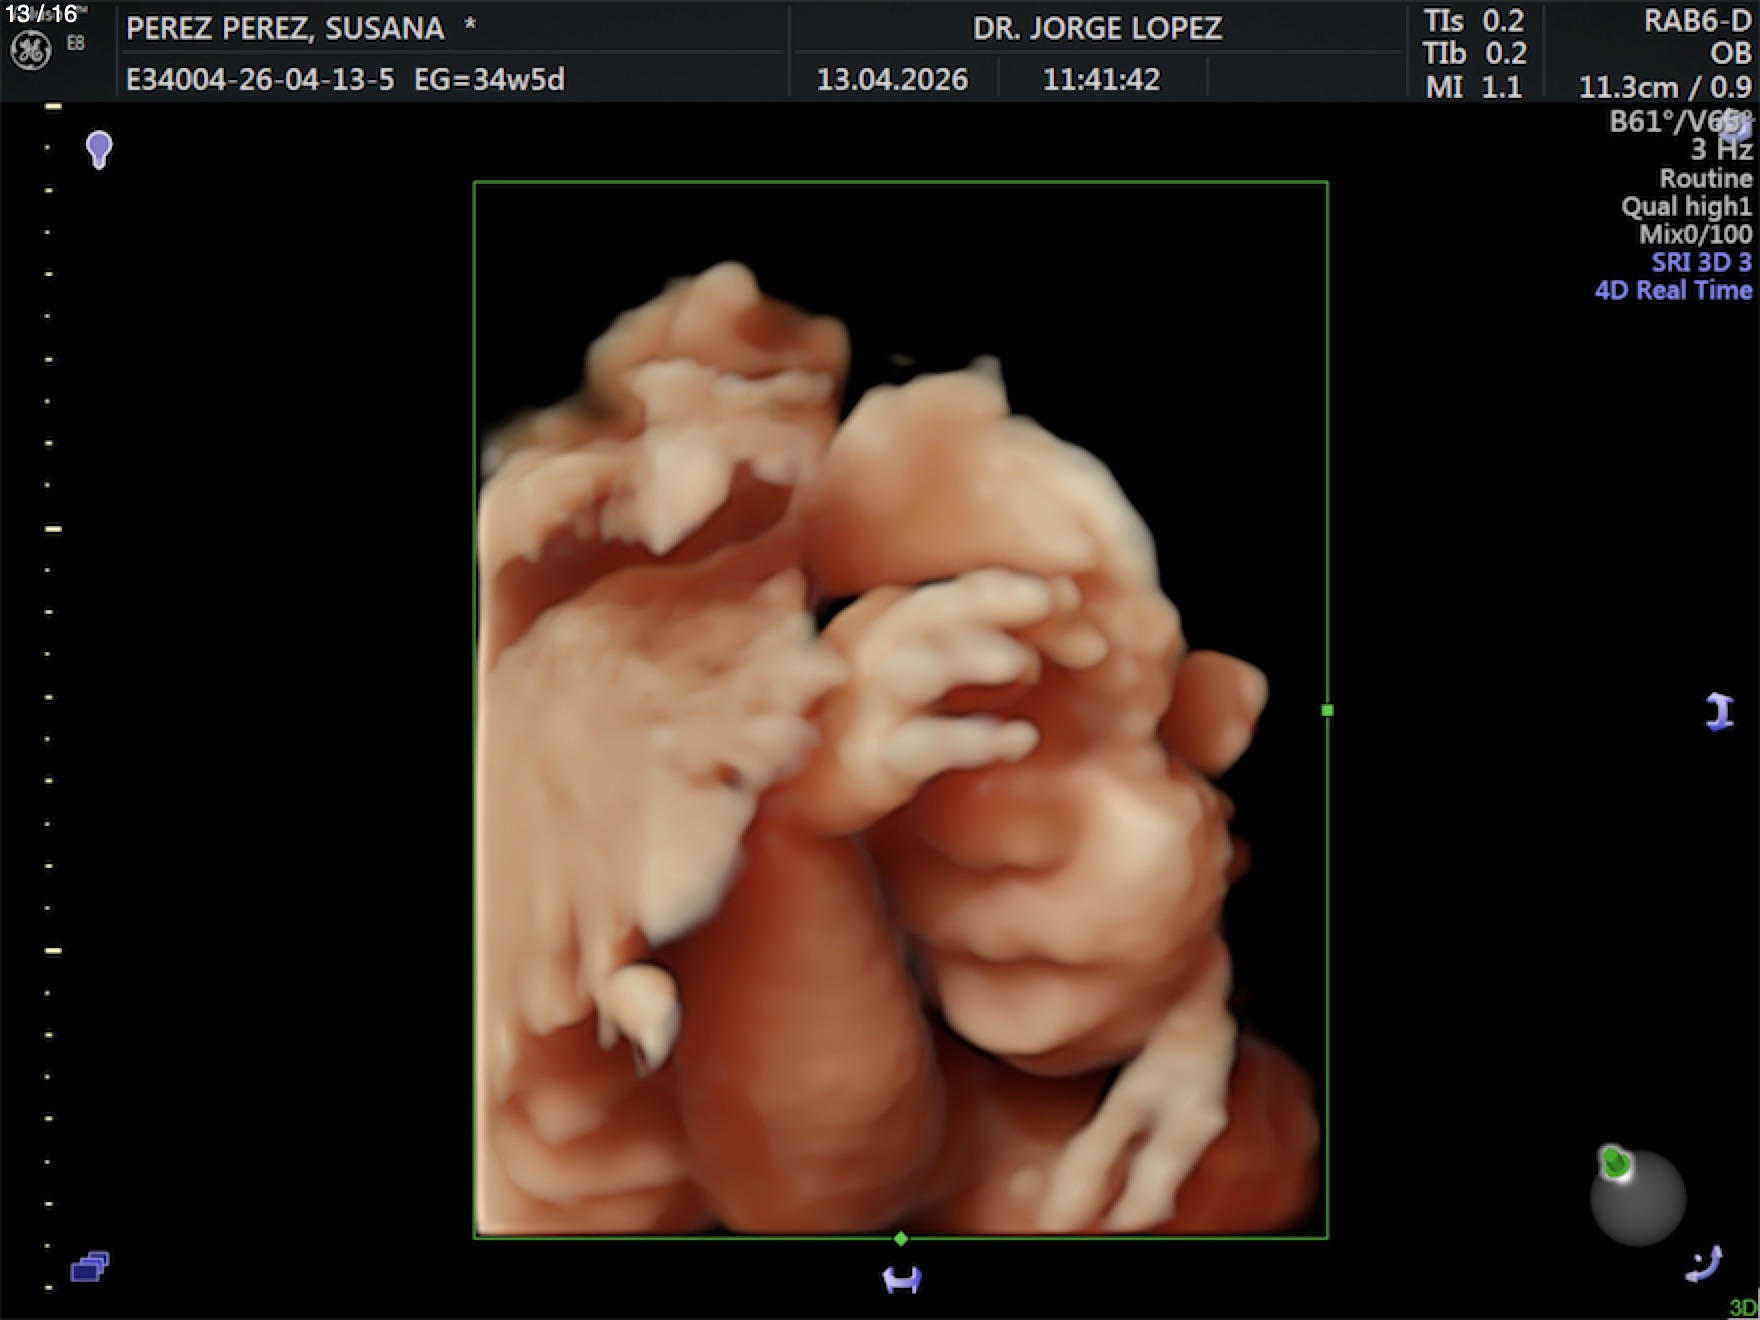
Task: Click the gray orientation sphere
Action: pyautogui.click(x=1639, y=1200)
